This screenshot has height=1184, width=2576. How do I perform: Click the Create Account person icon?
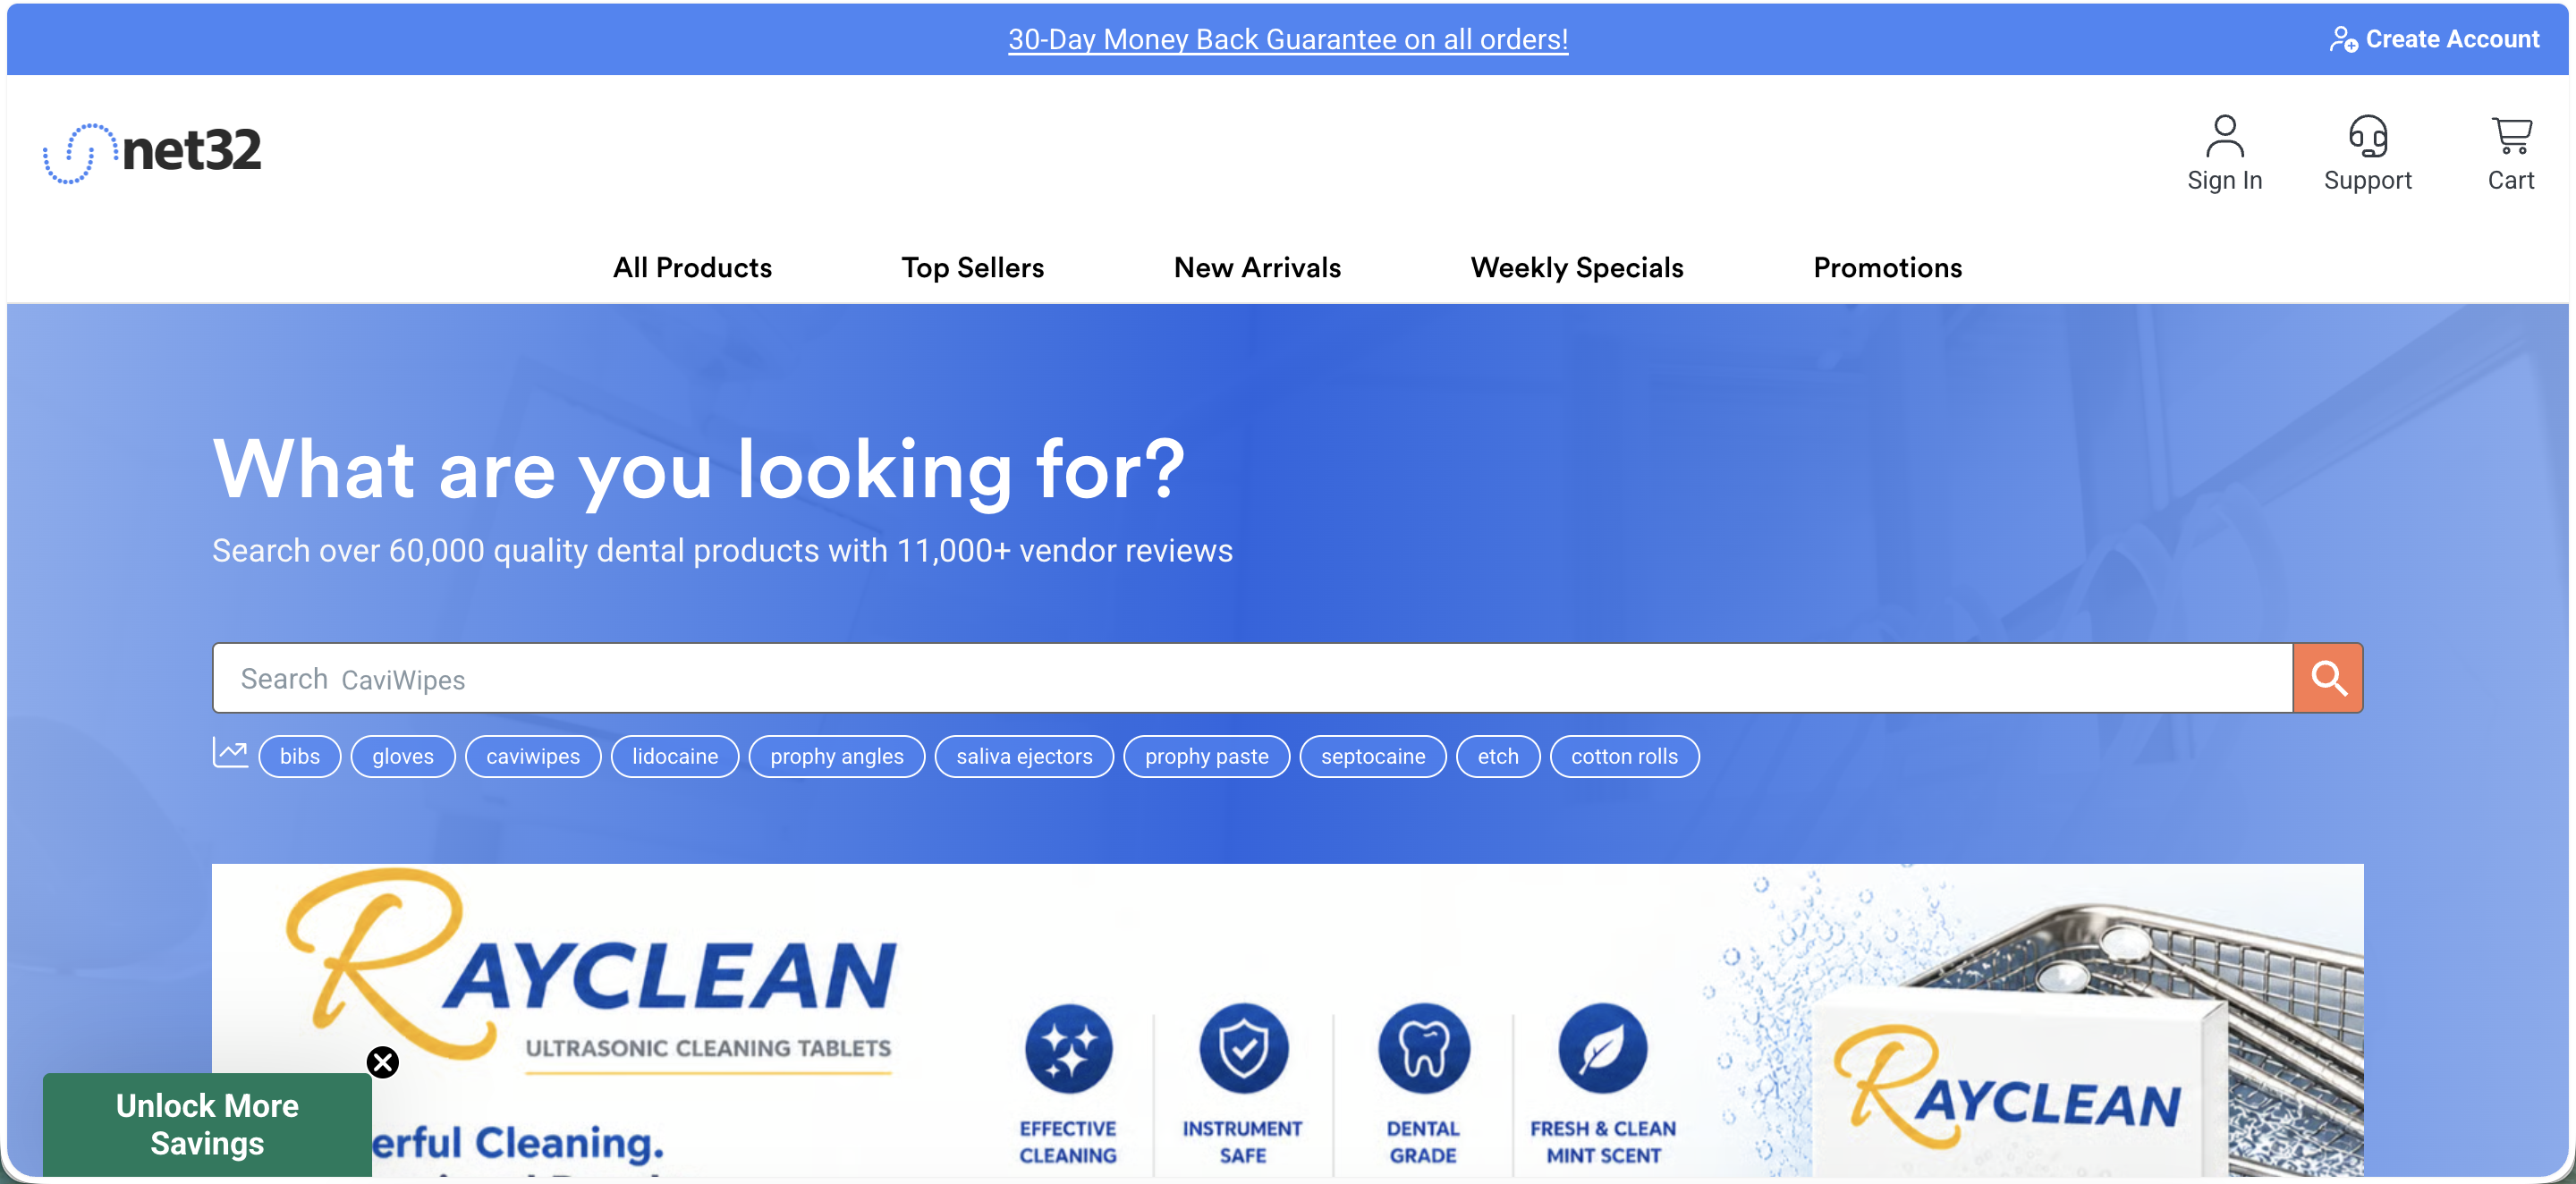coord(2343,39)
